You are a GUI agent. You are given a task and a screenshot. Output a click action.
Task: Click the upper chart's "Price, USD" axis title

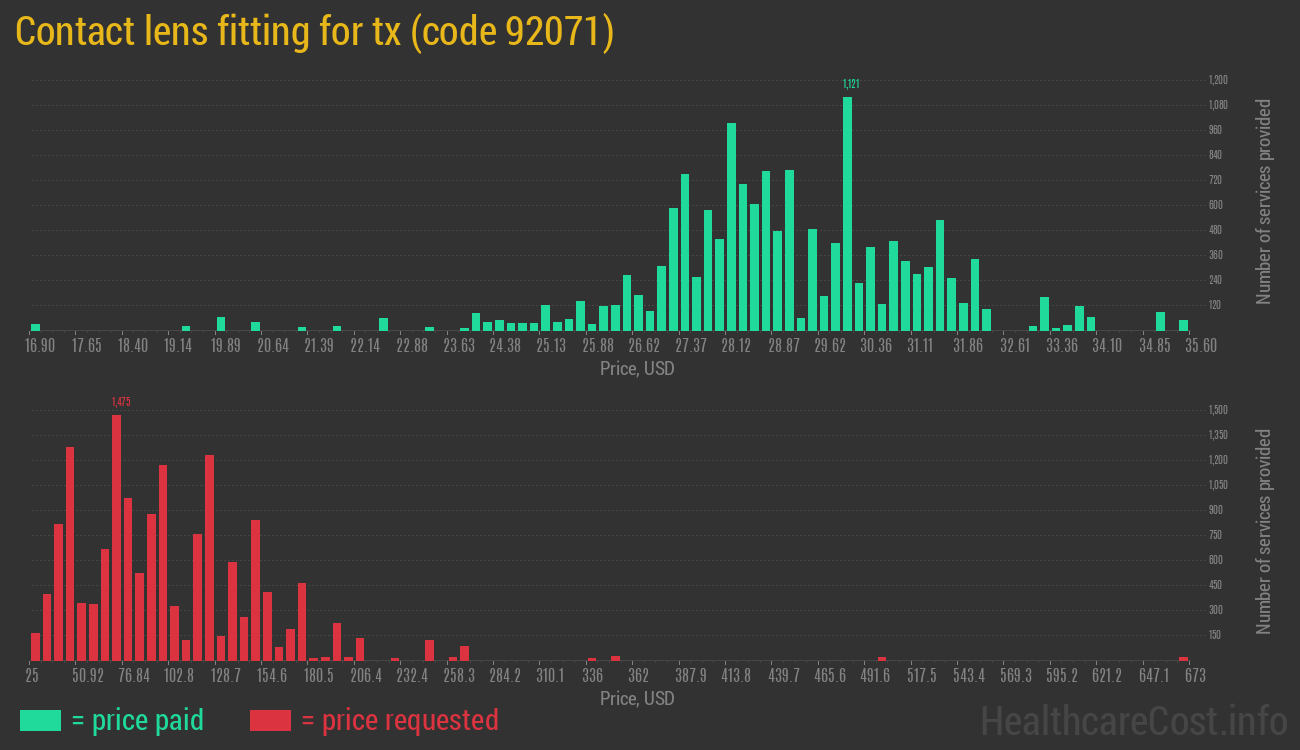click(637, 369)
